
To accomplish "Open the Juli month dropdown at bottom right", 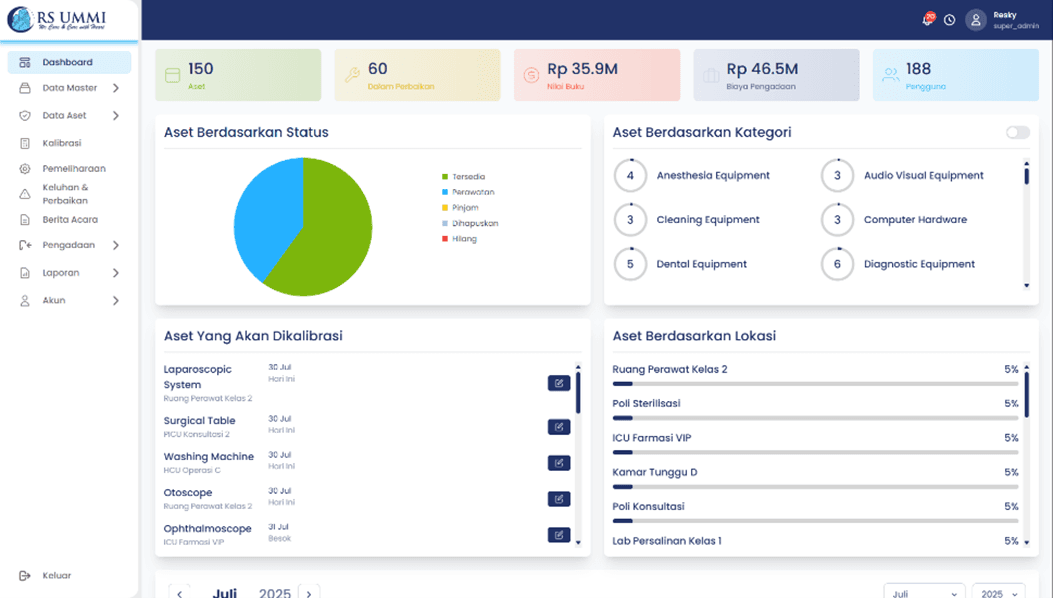I will click(924, 591).
